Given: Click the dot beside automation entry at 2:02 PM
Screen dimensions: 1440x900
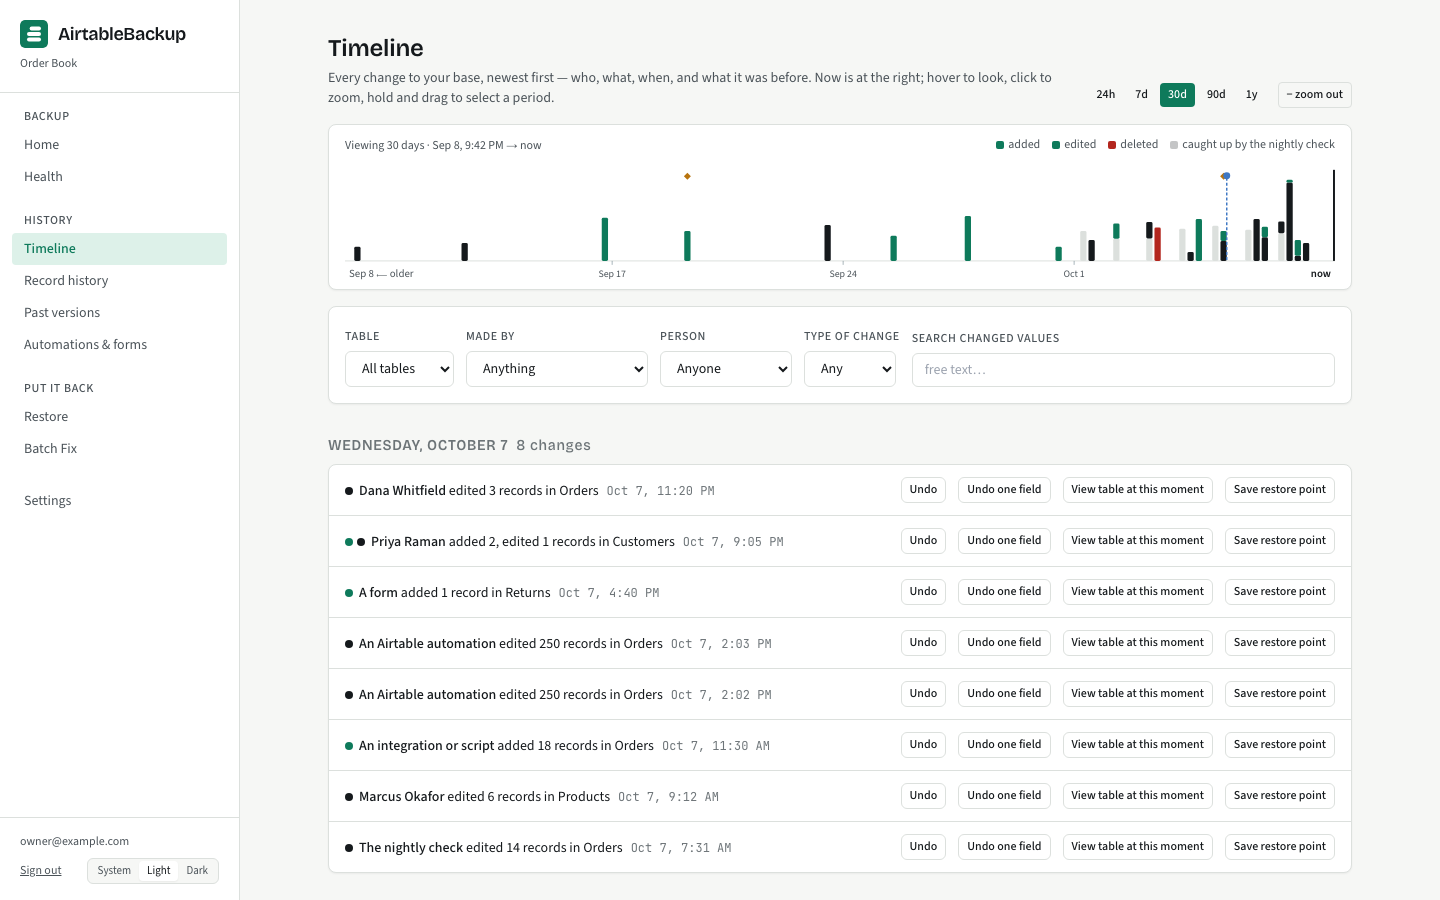Looking at the screenshot, I should coord(349,695).
